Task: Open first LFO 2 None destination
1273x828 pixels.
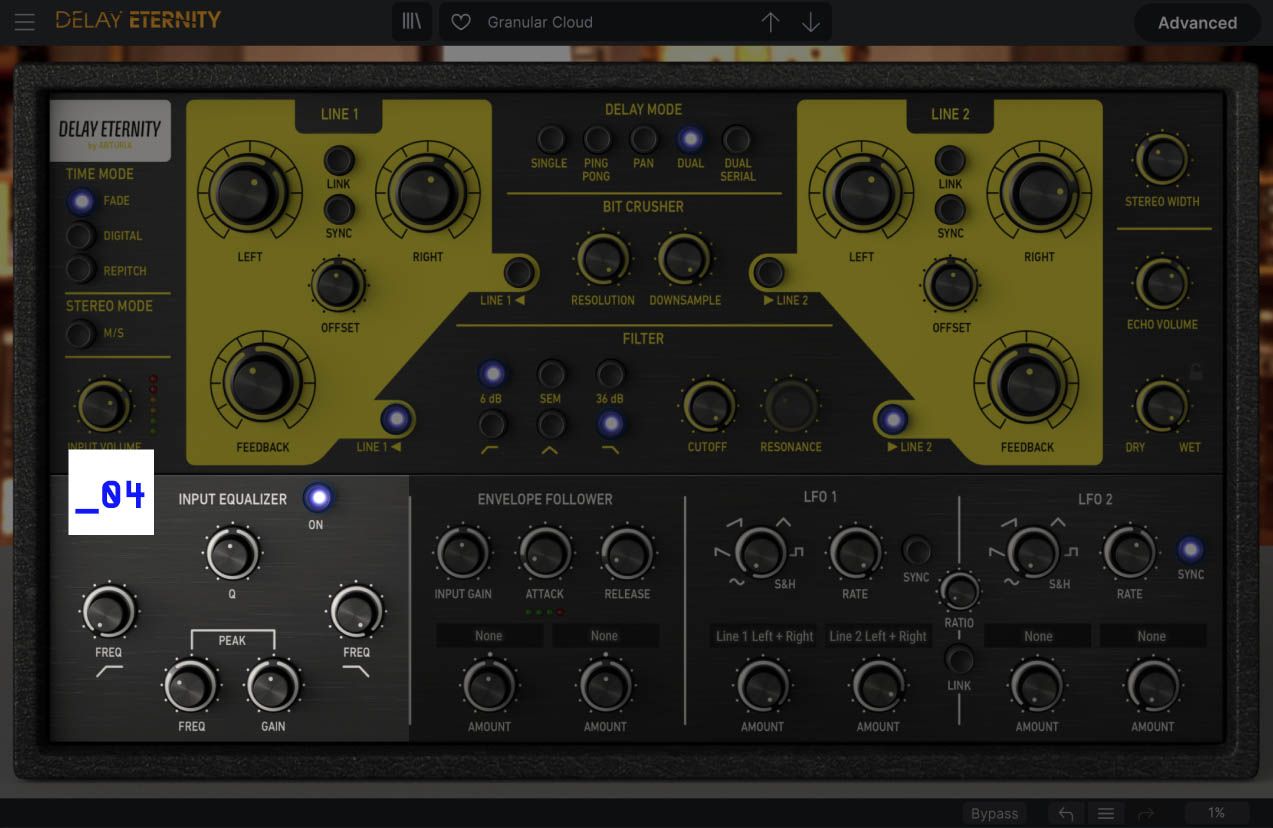Action: tap(1038, 636)
